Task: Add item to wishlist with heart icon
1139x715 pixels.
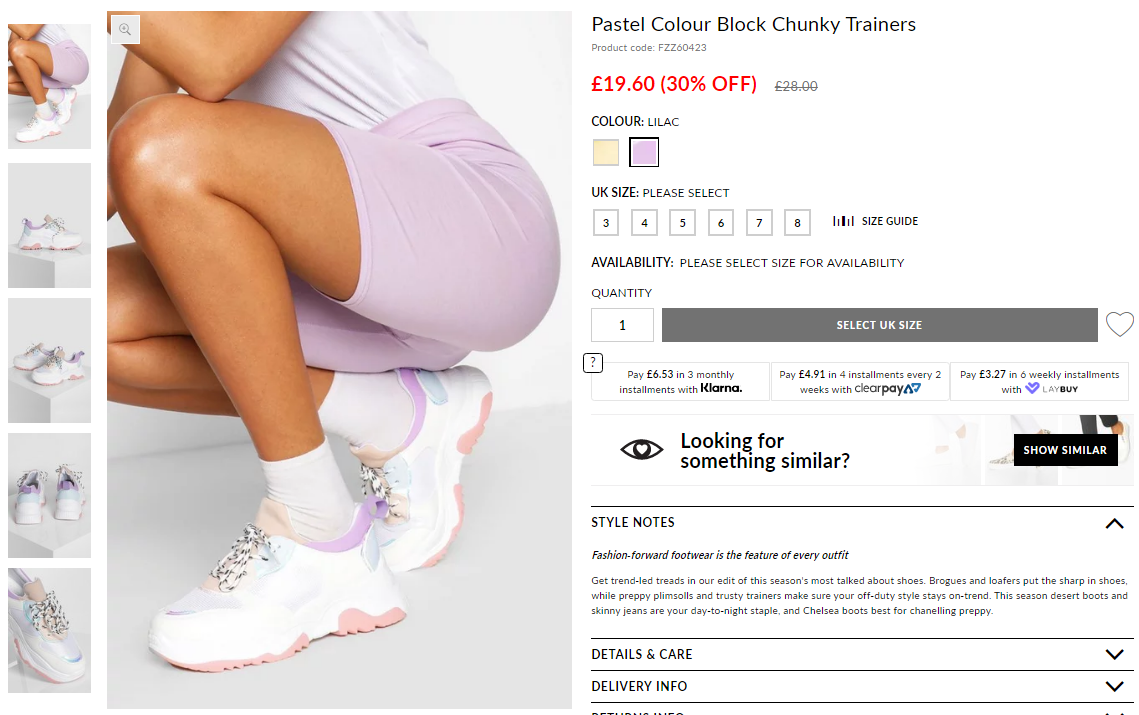Action: (1119, 325)
